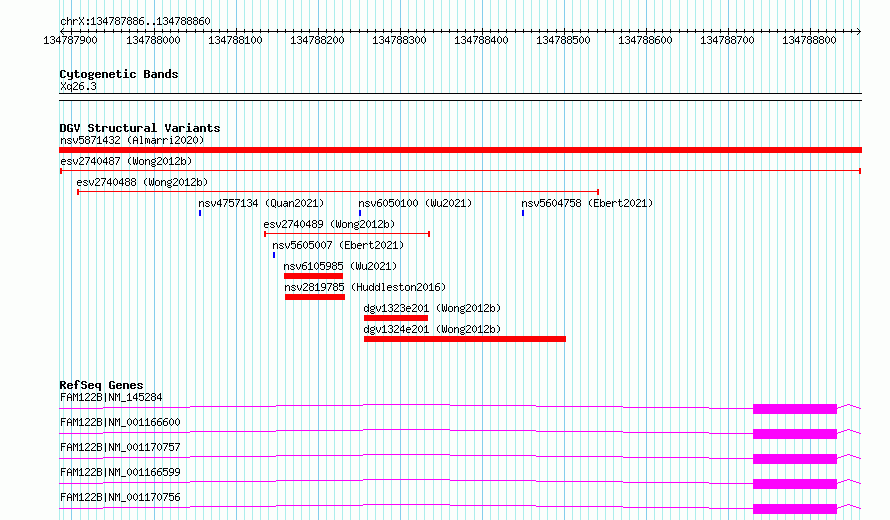Click the red bar under nsv2819785
The image size is (890, 520).
click(x=314, y=297)
